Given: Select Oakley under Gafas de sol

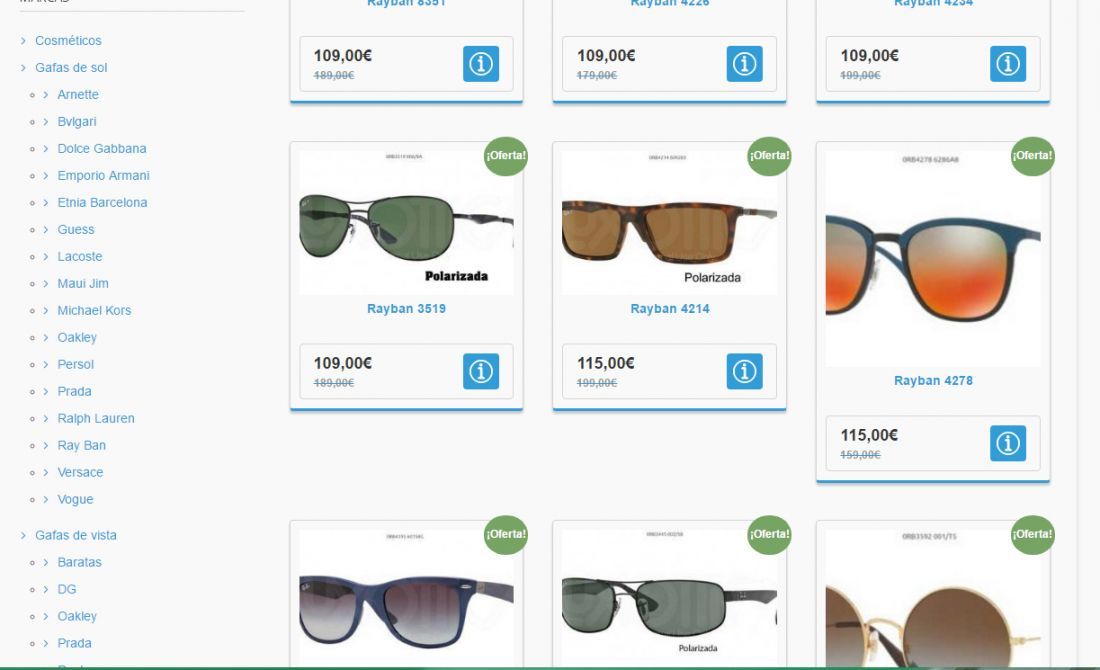Looking at the screenshot, I should point(77,337).
